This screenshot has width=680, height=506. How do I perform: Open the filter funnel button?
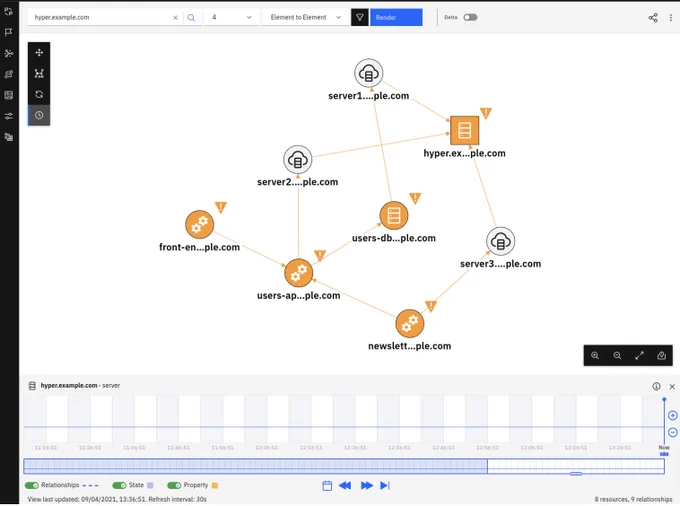(360, 17)
